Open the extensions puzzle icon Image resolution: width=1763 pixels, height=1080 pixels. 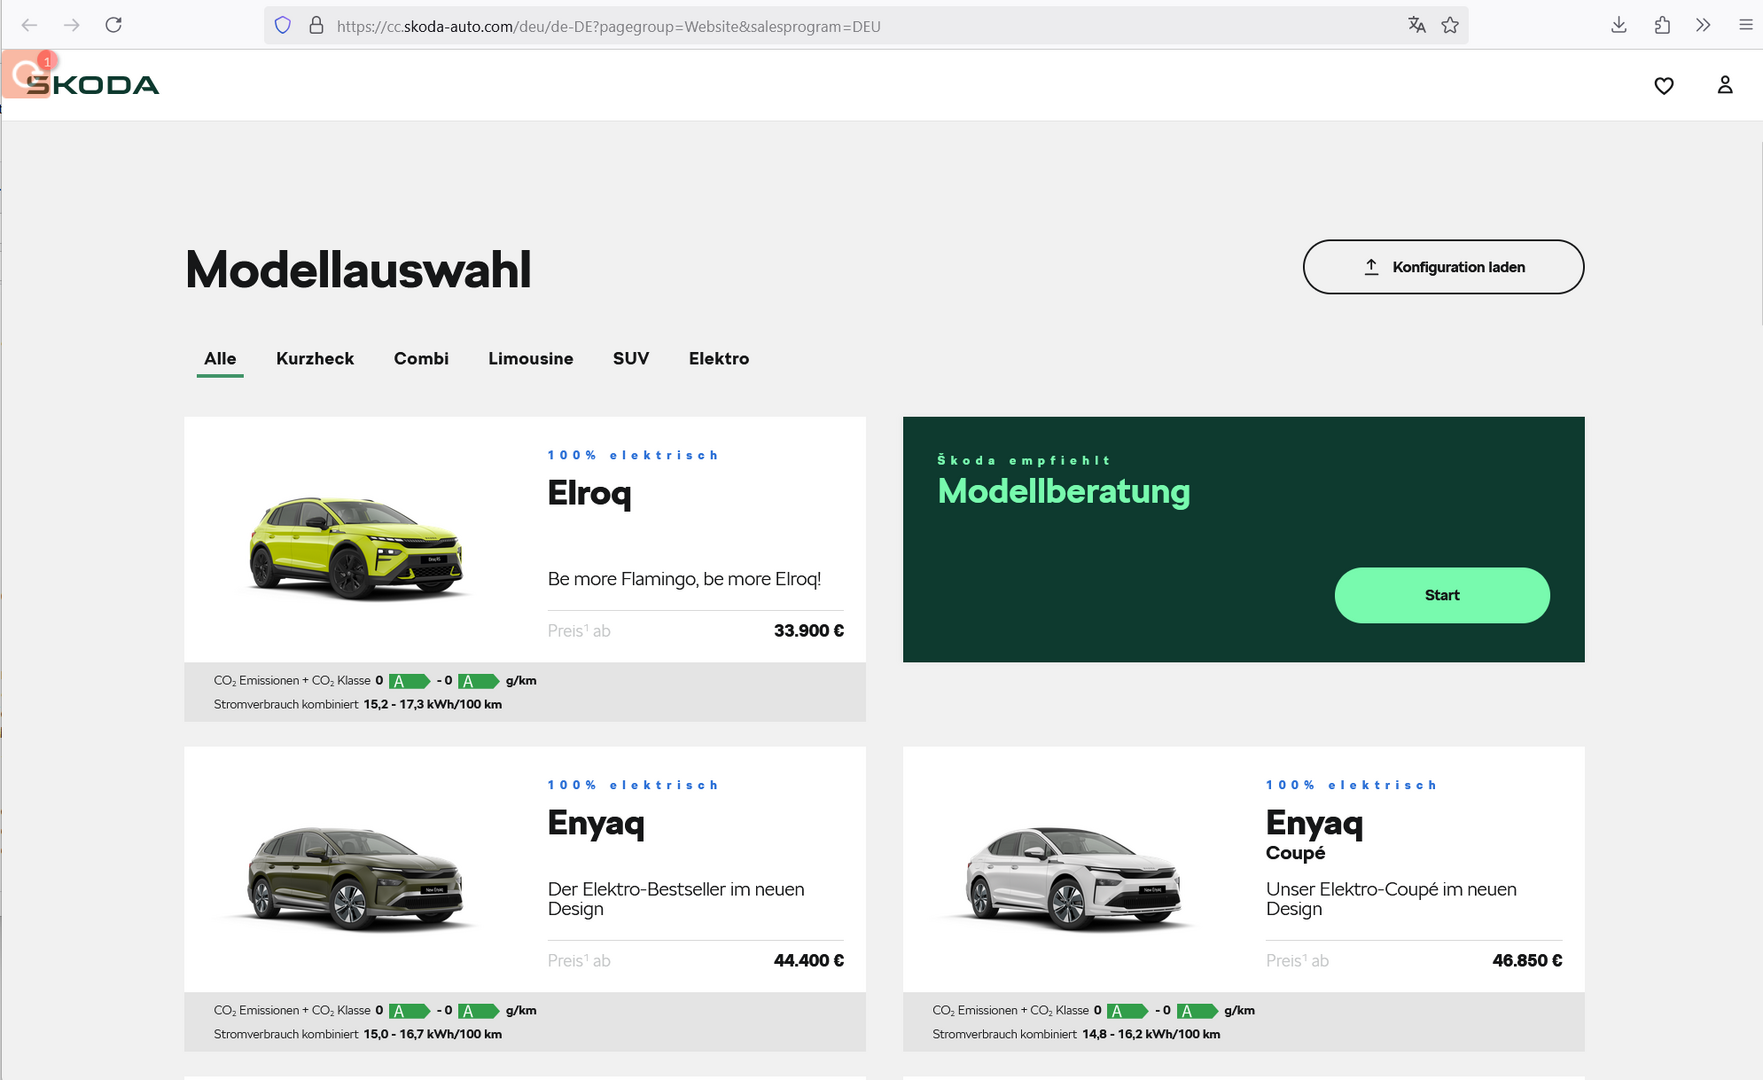[1662, 25]
